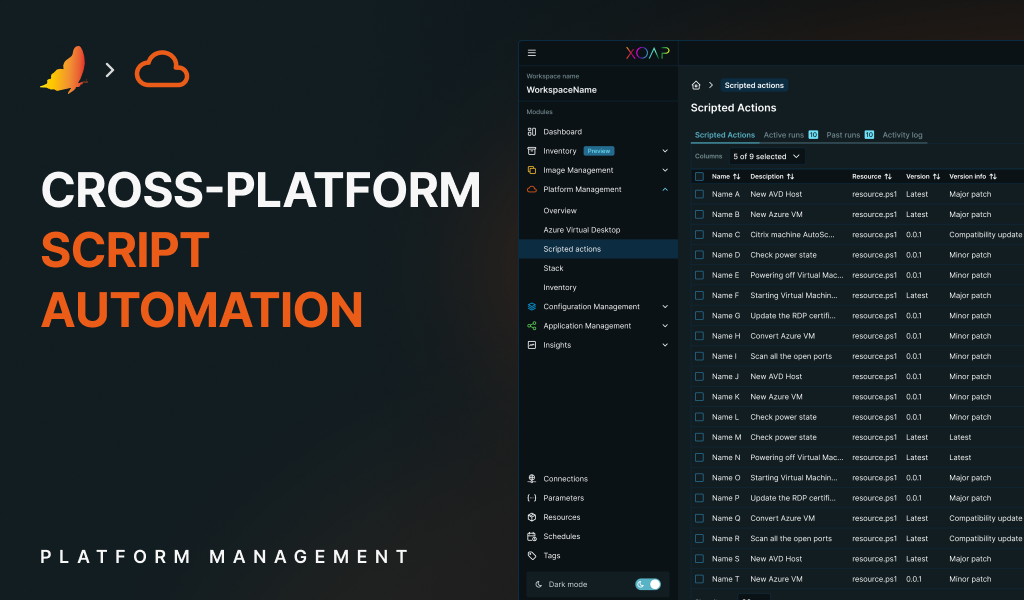Click the home breadcrumb icon
This screenshot has height=600, width=1024.
click(695, 85)
